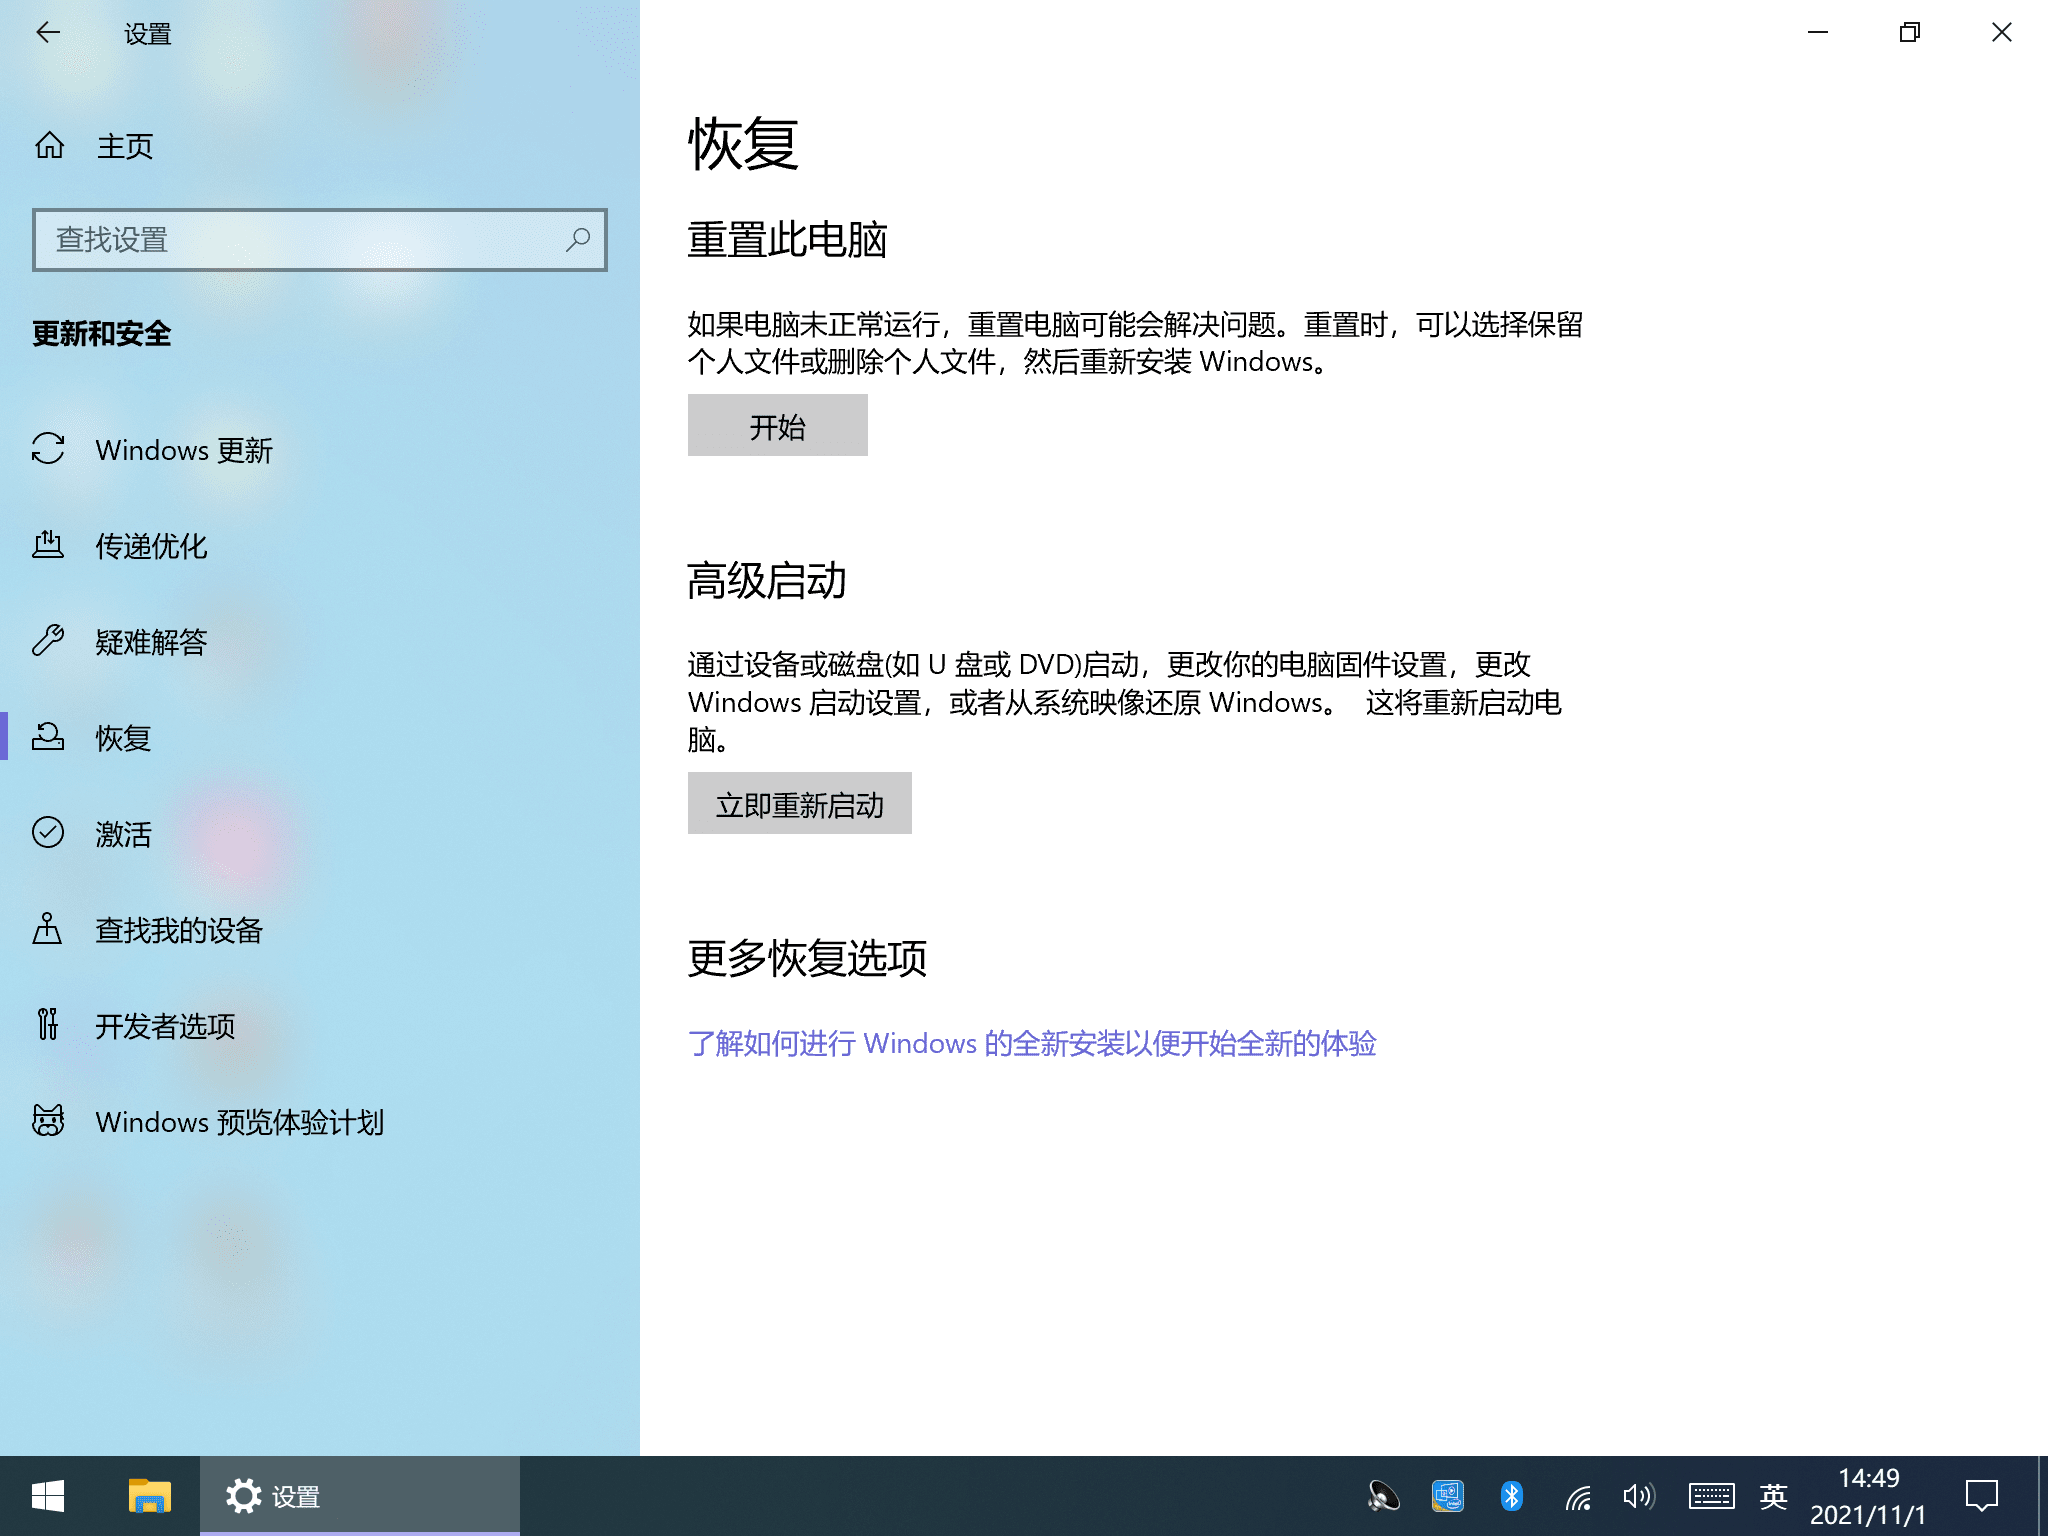Open the notification center icon
The height and width of the screenshot is (1536, 2048).
tap(1982, 1496)
